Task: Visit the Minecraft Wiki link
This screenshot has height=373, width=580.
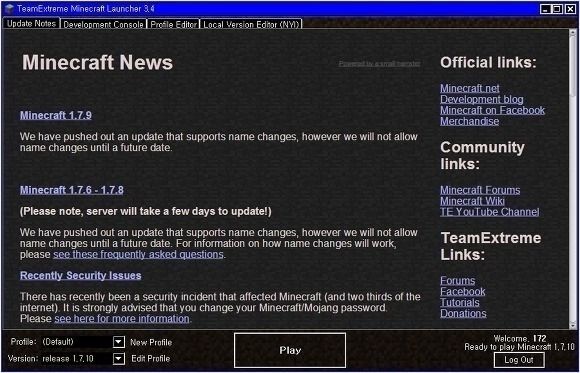Action: (x=472, y=201)
